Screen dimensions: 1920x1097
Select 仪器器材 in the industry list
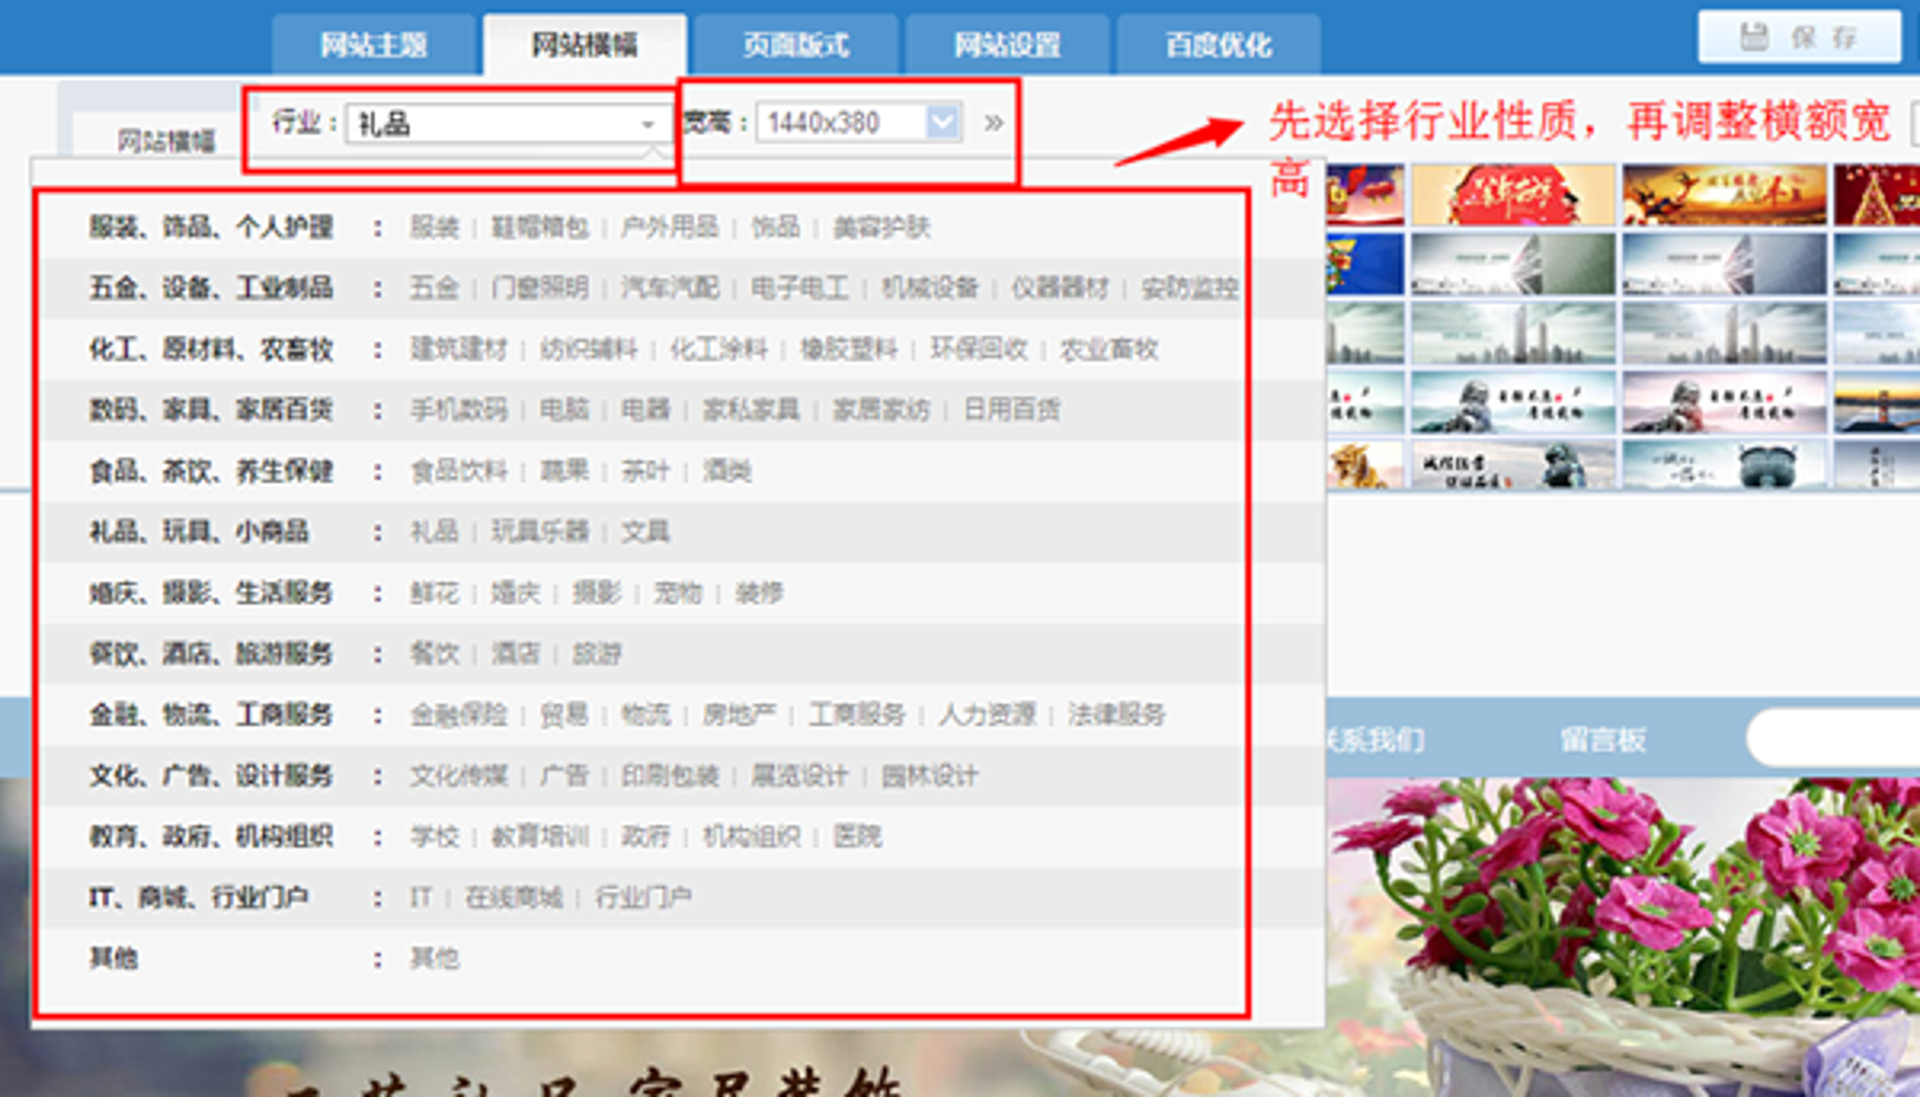tap(1060, 288)
